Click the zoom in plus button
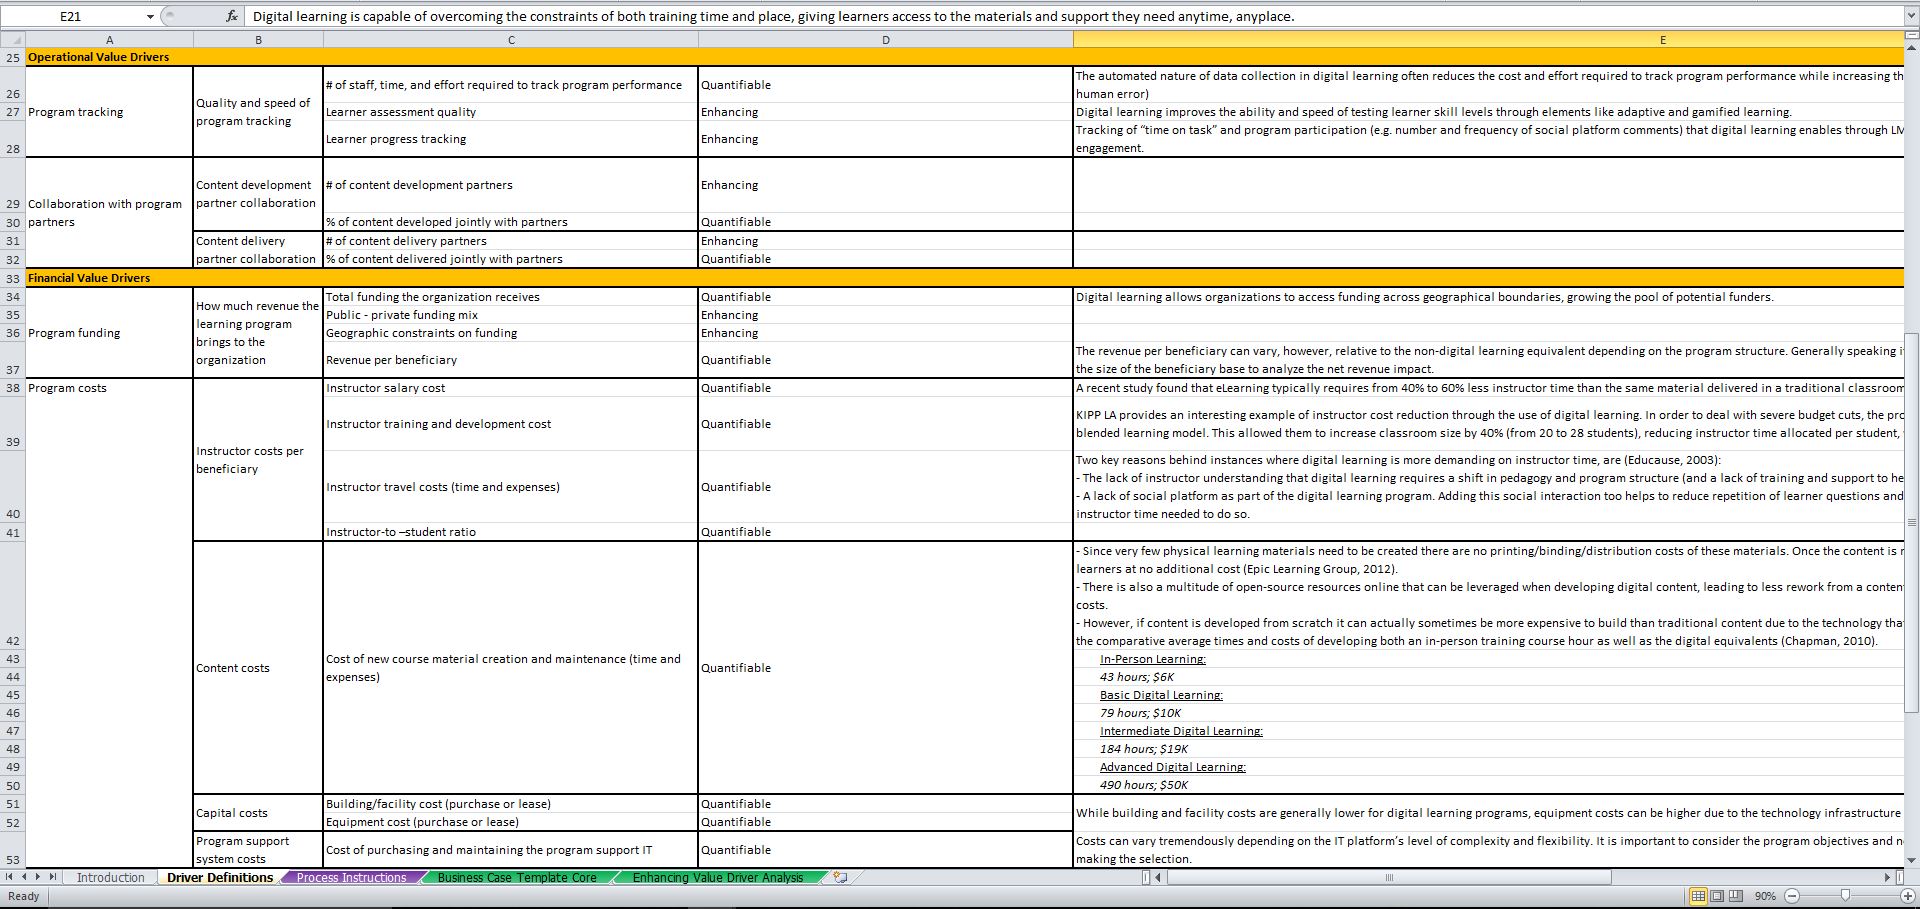This screenshot has height=909, width=1920. coord(1907,896)
